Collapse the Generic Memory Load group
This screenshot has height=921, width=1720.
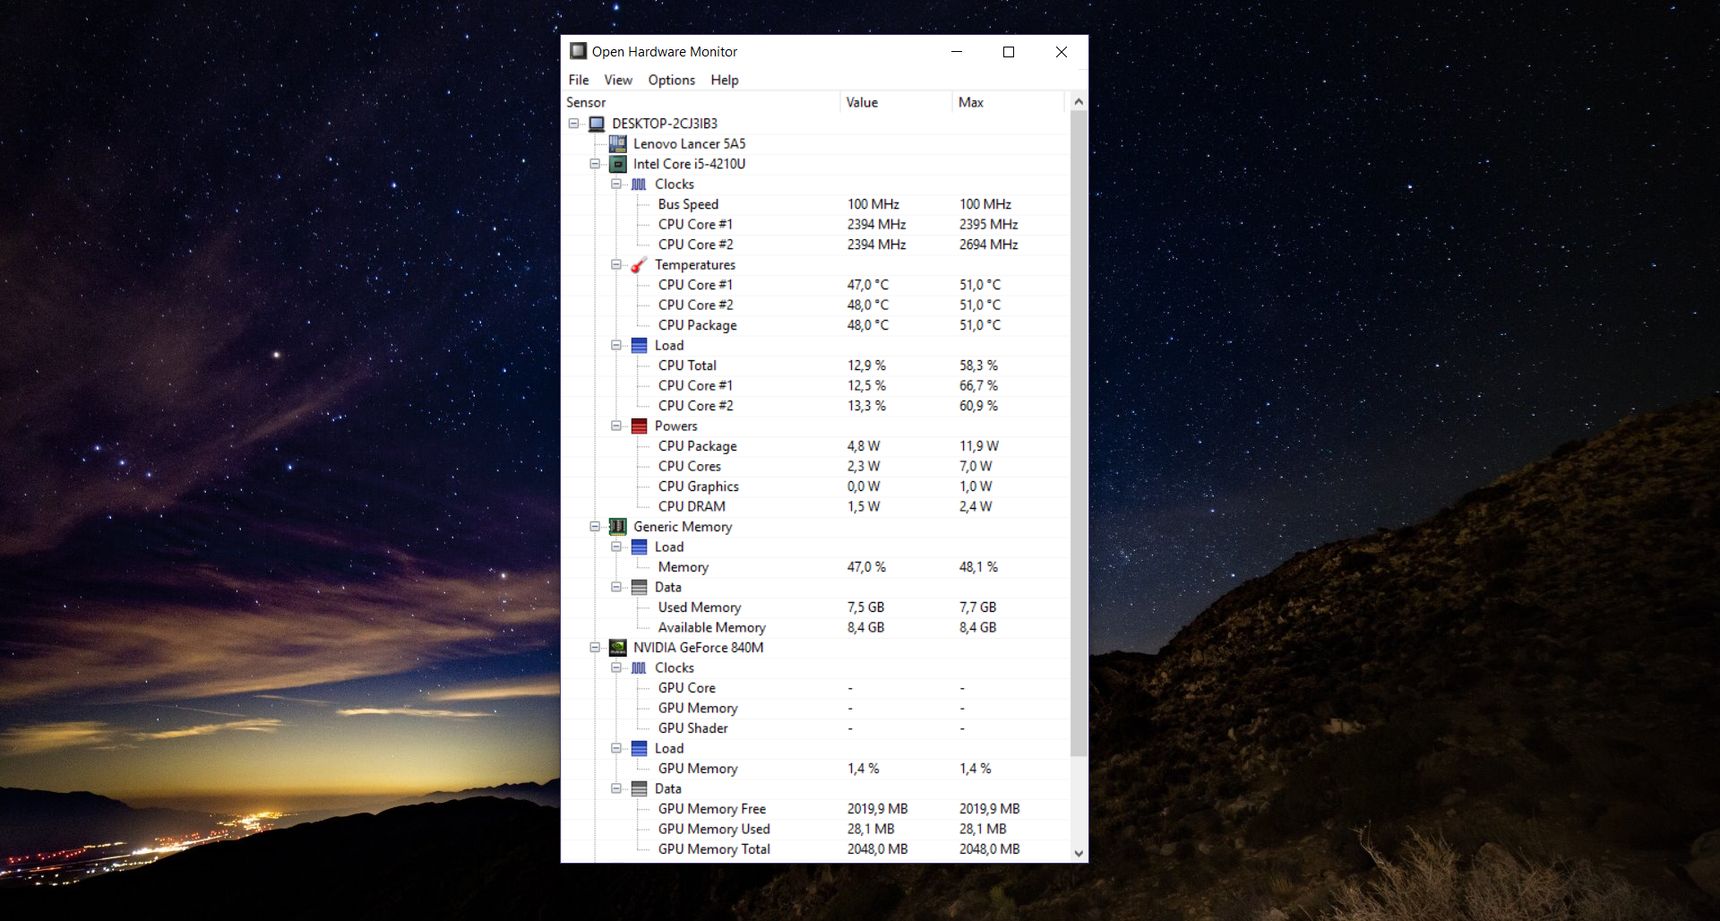616,547
